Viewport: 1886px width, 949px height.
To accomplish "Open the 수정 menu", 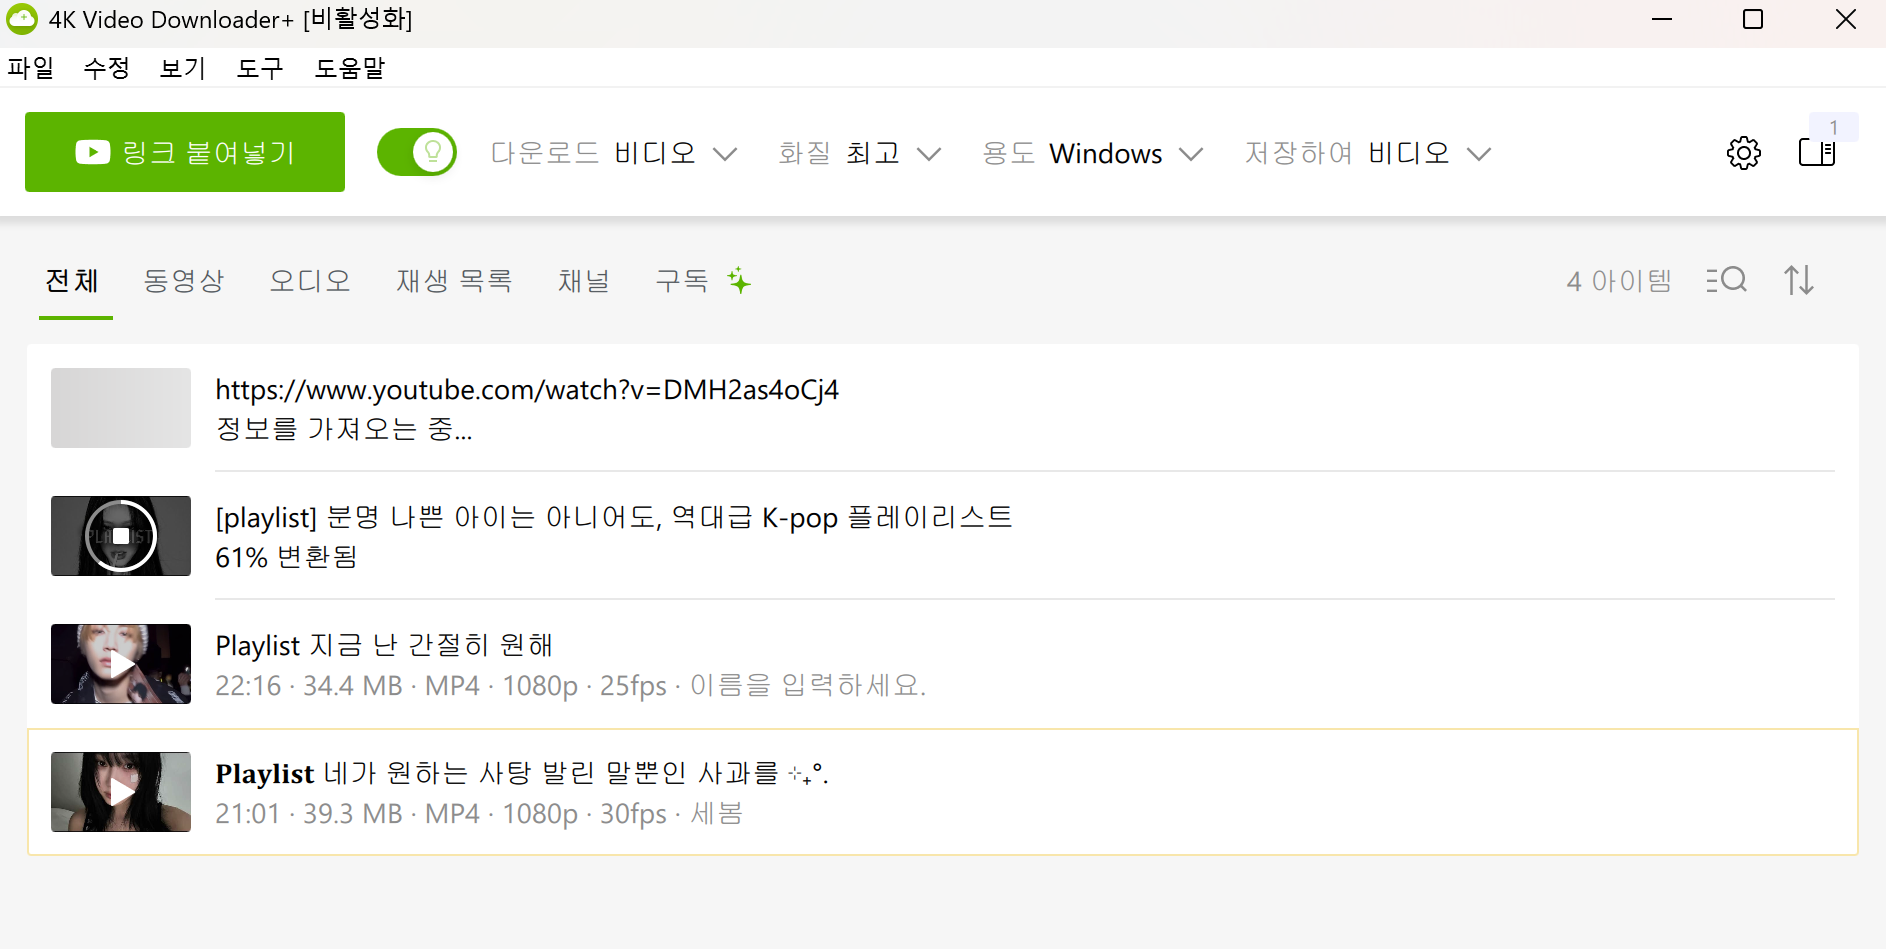I will point(107,68).
